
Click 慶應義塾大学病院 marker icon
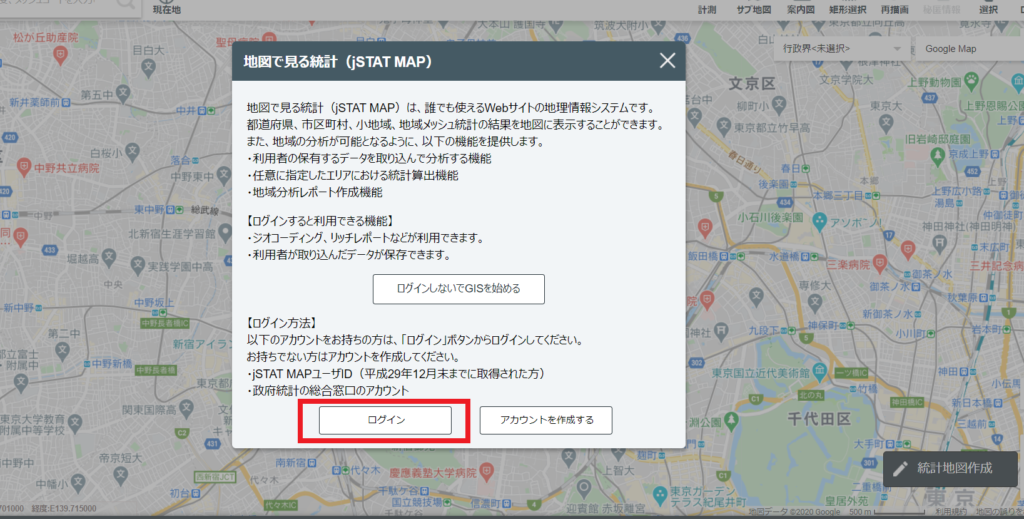(x=487, y=472)
